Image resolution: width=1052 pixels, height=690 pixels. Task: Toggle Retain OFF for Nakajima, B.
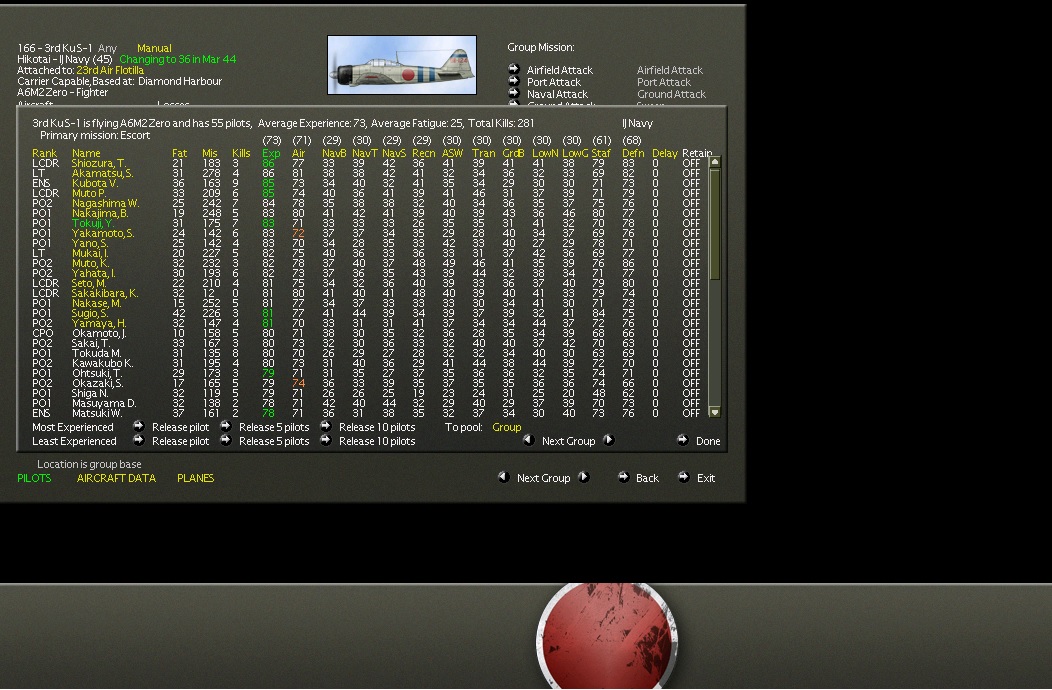pos(691,213)
